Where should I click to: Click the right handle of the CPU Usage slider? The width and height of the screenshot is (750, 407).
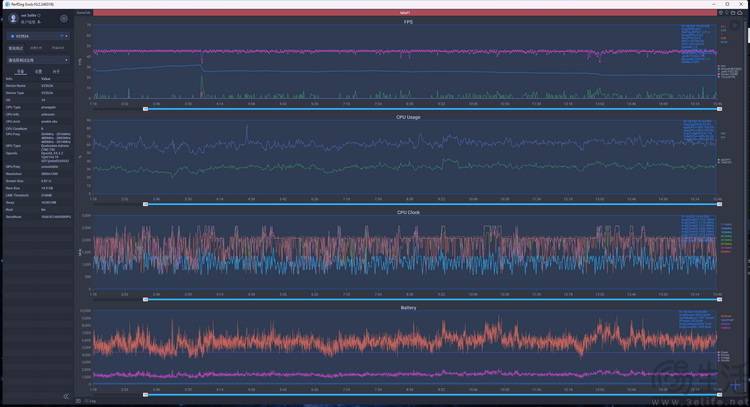click(x=719, y=204)
